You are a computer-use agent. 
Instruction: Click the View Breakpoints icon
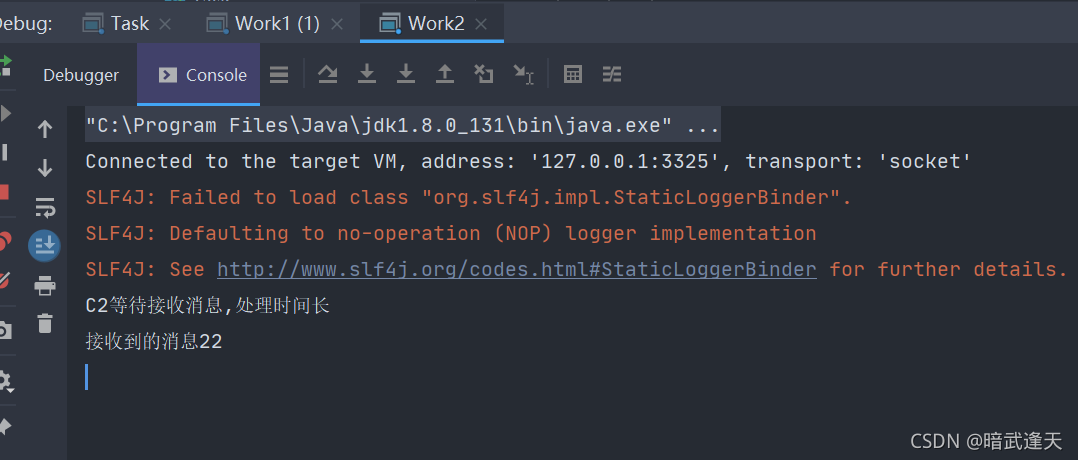click(5, 241)
